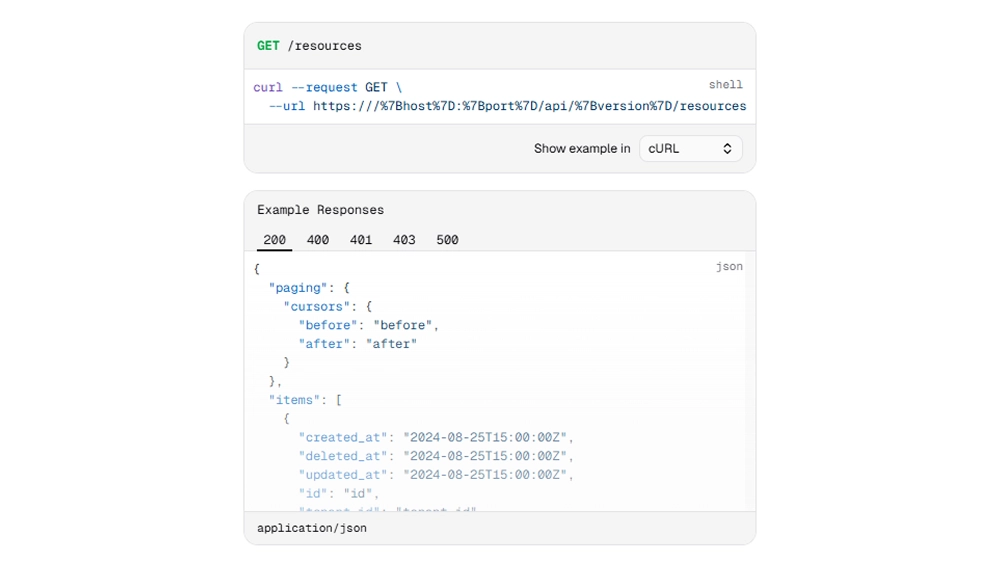
Task: Click the "cursors" key in the response
Action: pyautogui.click(x=317, y=307)
